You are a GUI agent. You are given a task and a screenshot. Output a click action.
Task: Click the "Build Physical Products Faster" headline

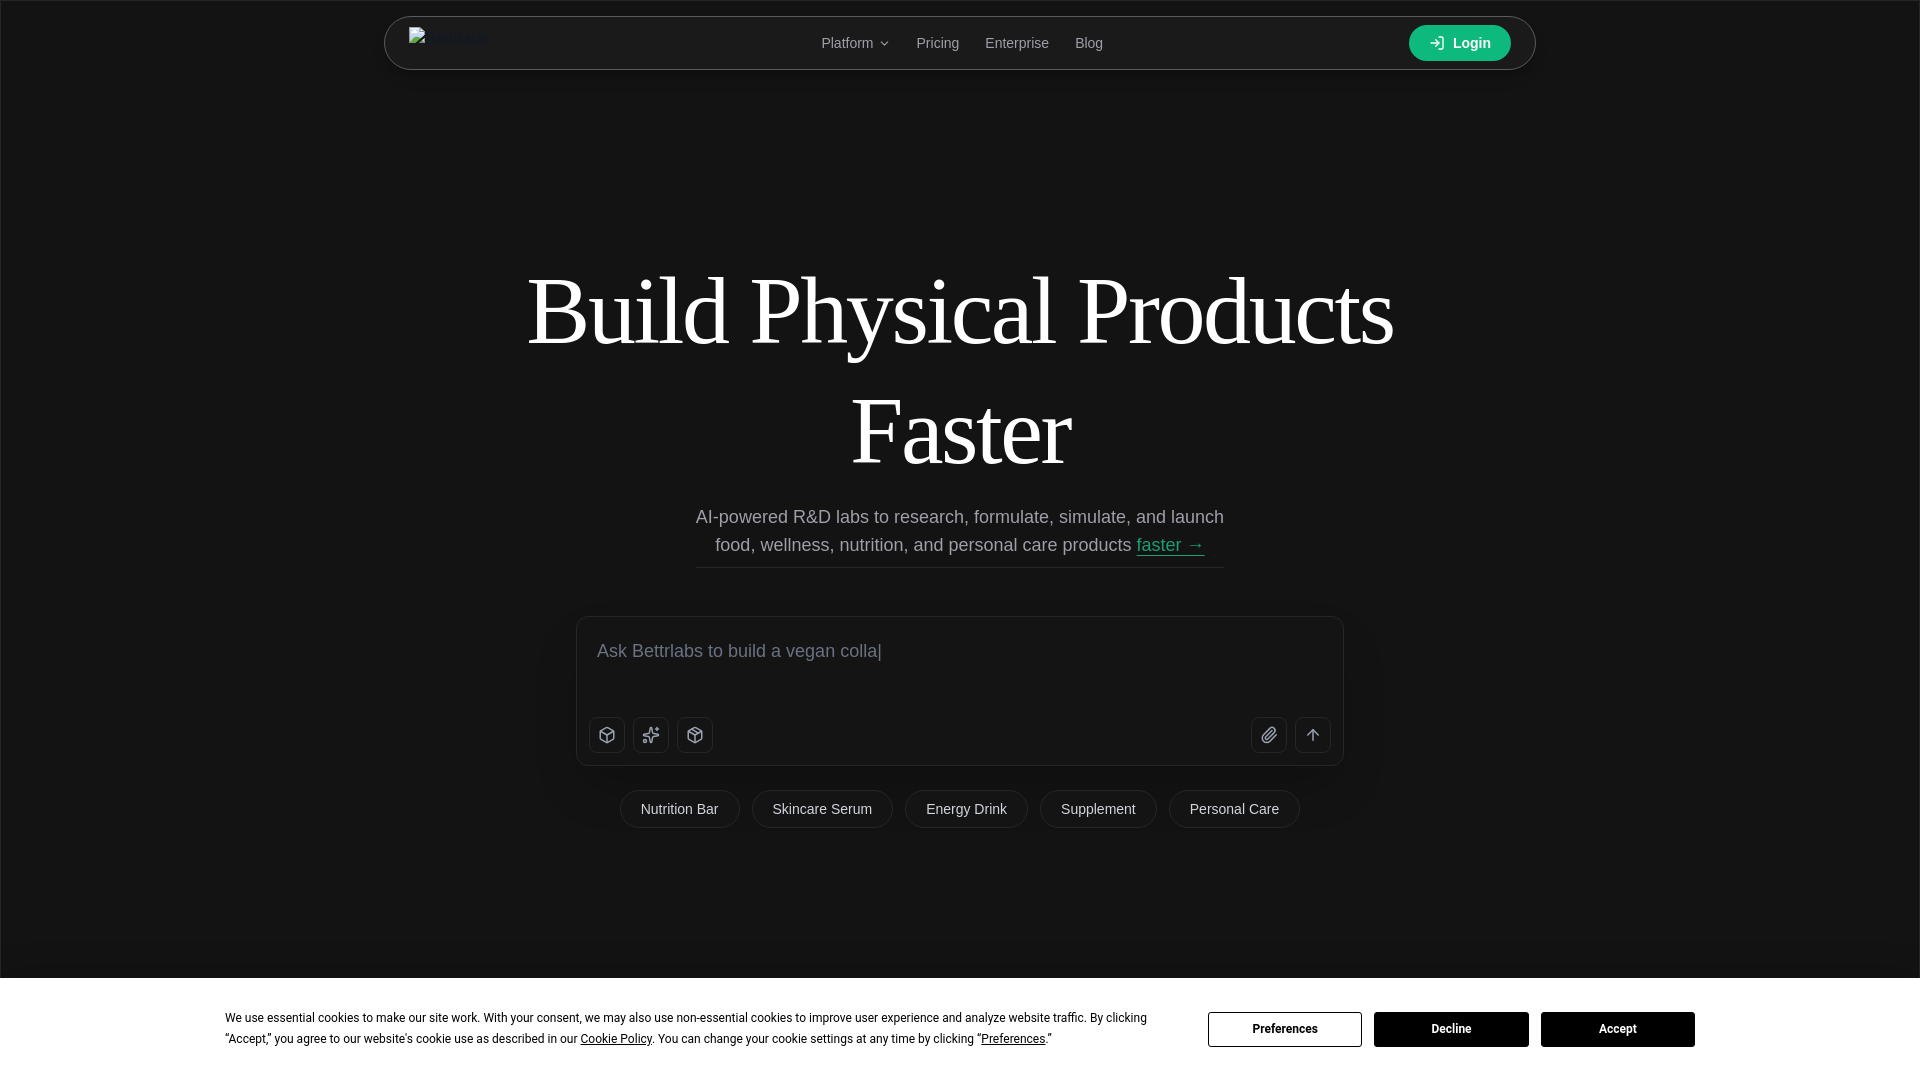tap(960, 371)
